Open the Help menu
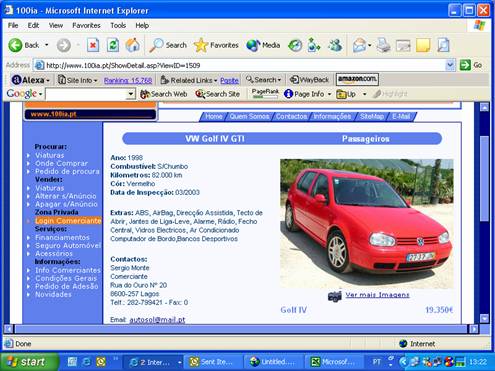 pyautogui.click(x=142, y=25)
